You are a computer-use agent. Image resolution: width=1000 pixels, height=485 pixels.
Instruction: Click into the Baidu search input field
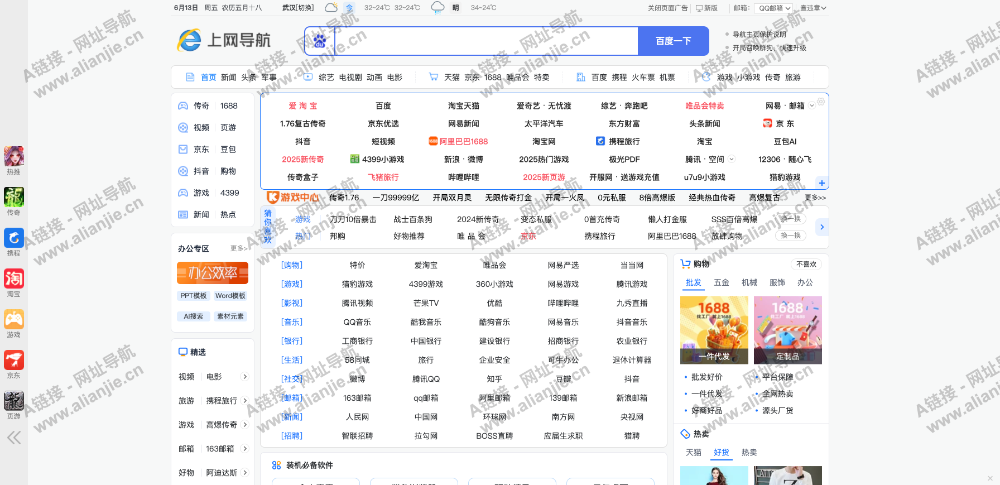(485, 41)
